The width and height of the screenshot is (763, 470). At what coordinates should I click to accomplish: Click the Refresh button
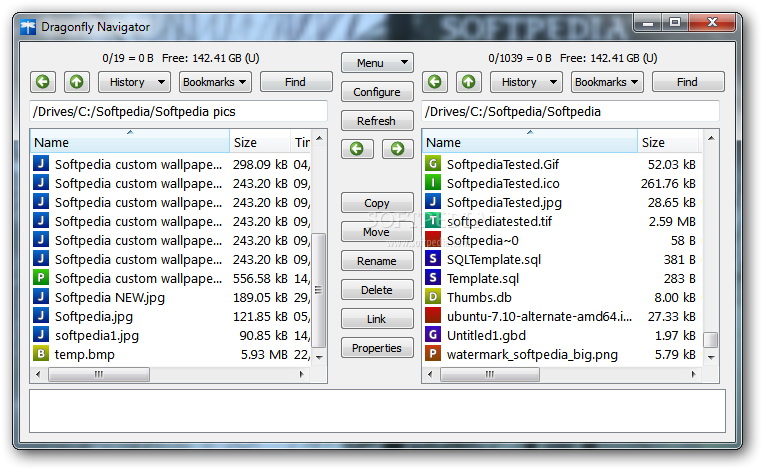point(377,120)
